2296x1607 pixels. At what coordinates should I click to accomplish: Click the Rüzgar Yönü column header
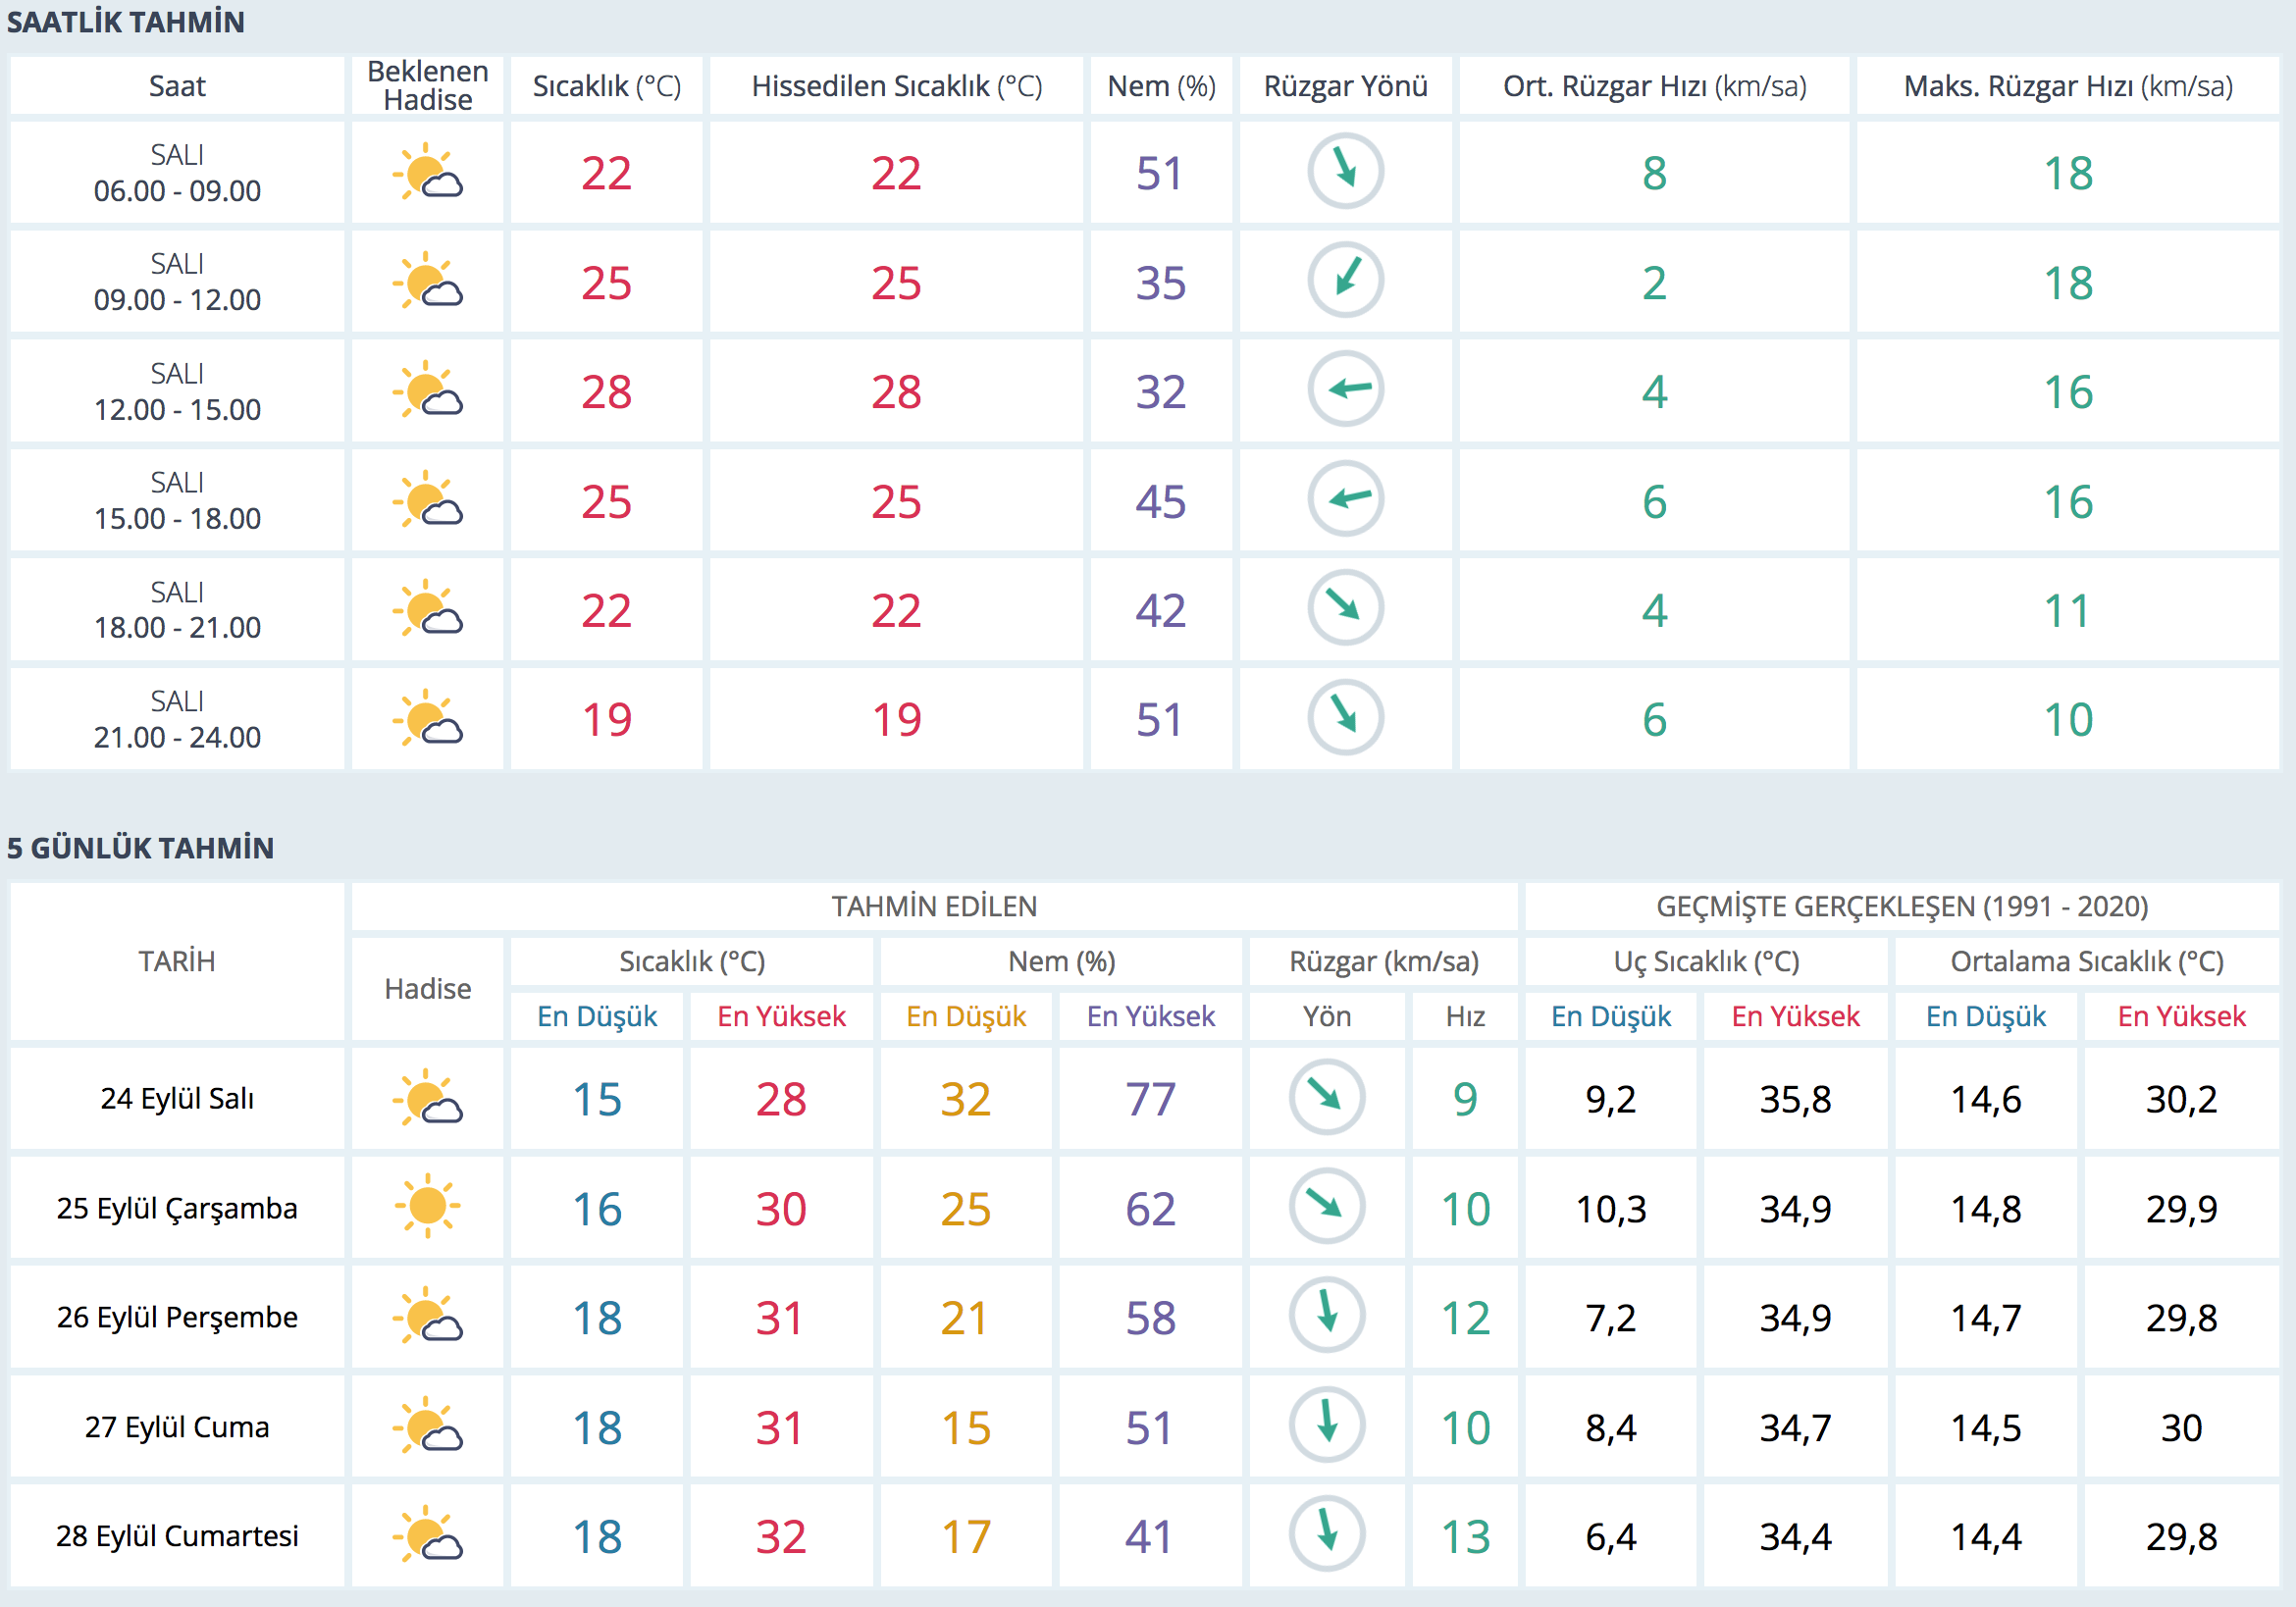(x=1345, y=86)
